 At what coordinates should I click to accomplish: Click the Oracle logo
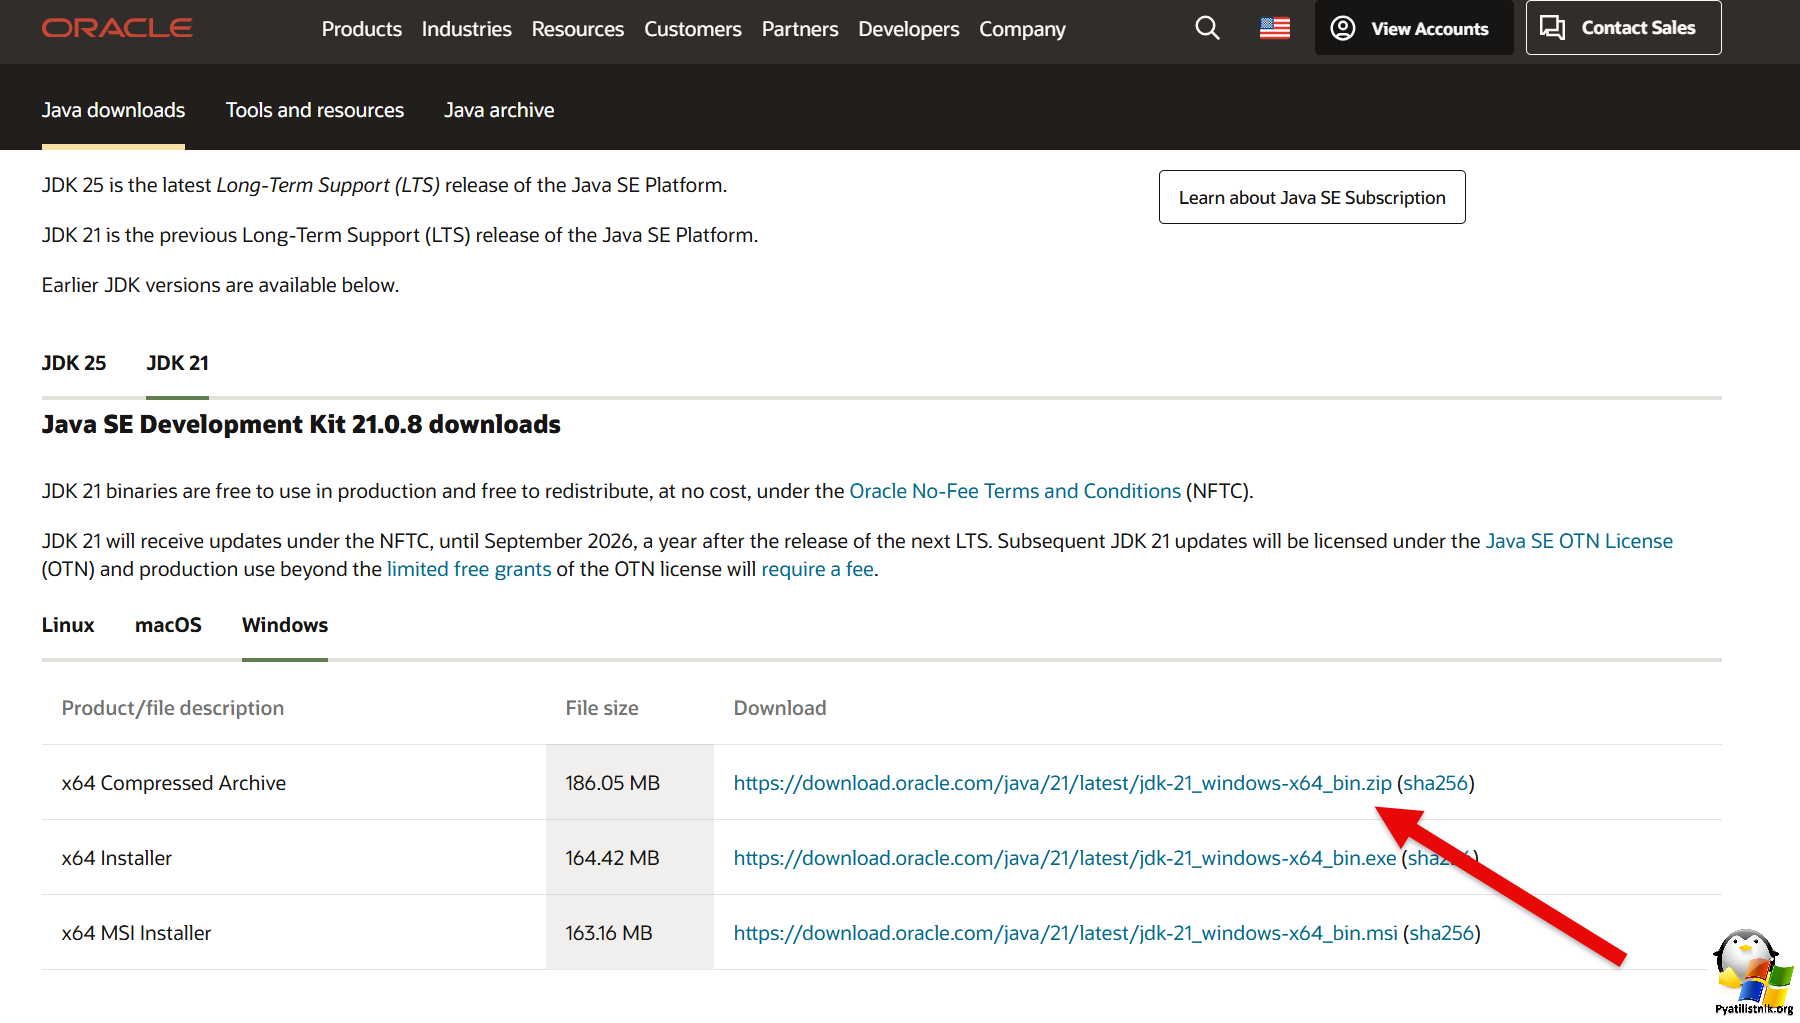click(117, 28)
